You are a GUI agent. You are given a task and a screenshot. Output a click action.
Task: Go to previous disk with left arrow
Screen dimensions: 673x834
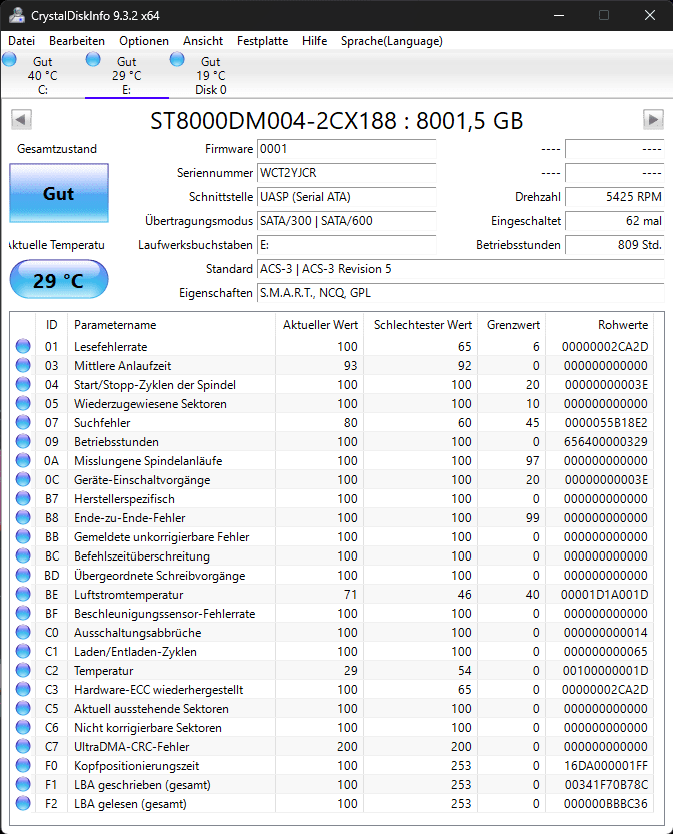coord(21,119)
